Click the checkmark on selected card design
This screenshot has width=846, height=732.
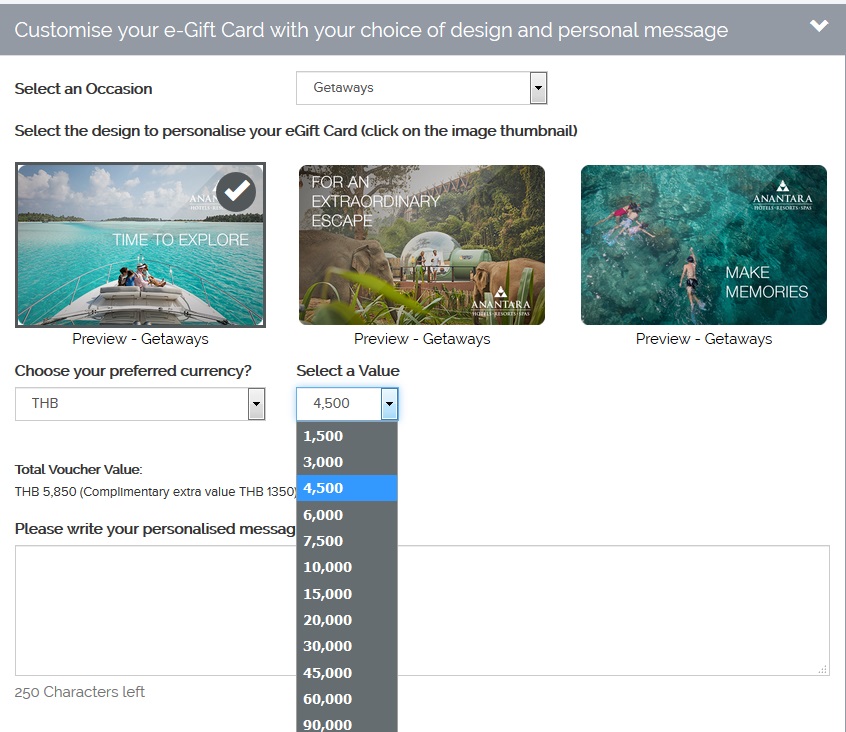[x=236, y=191]
